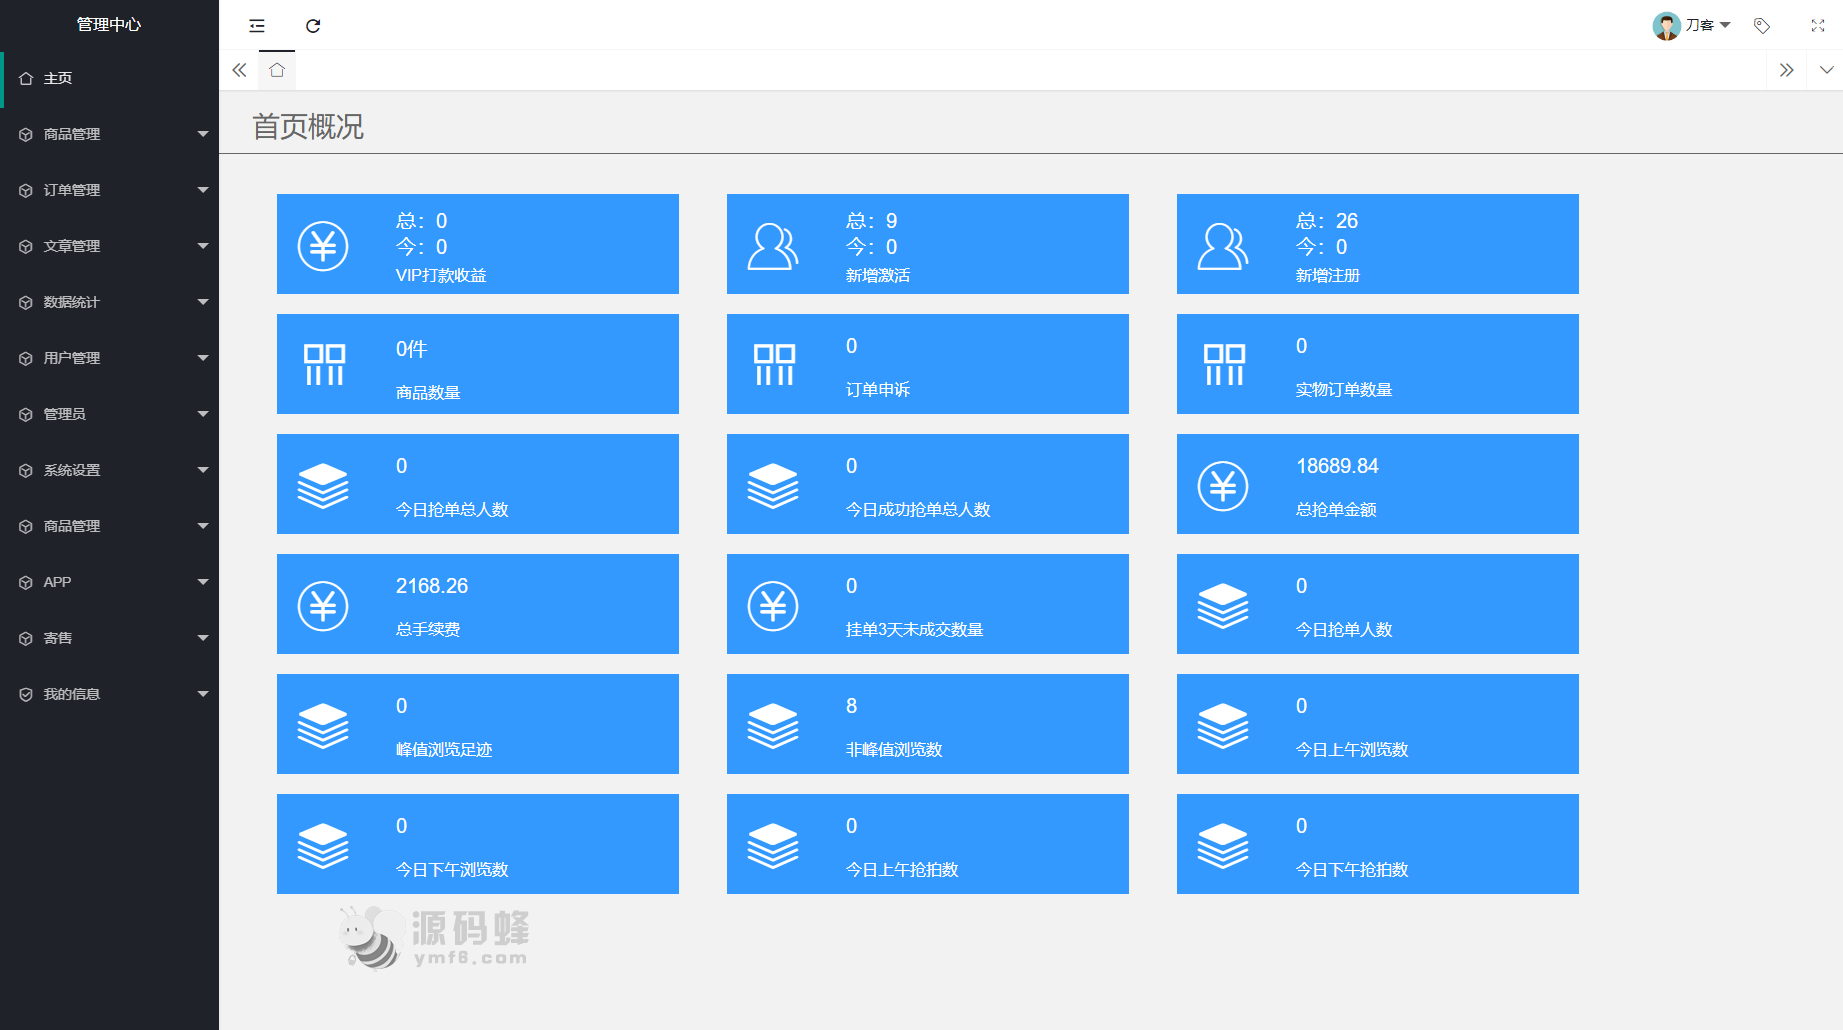Click the grid icon on 实物订单数量 card
Viewport: 1843px width, 1030px height.
click(x=1224, y=365)
